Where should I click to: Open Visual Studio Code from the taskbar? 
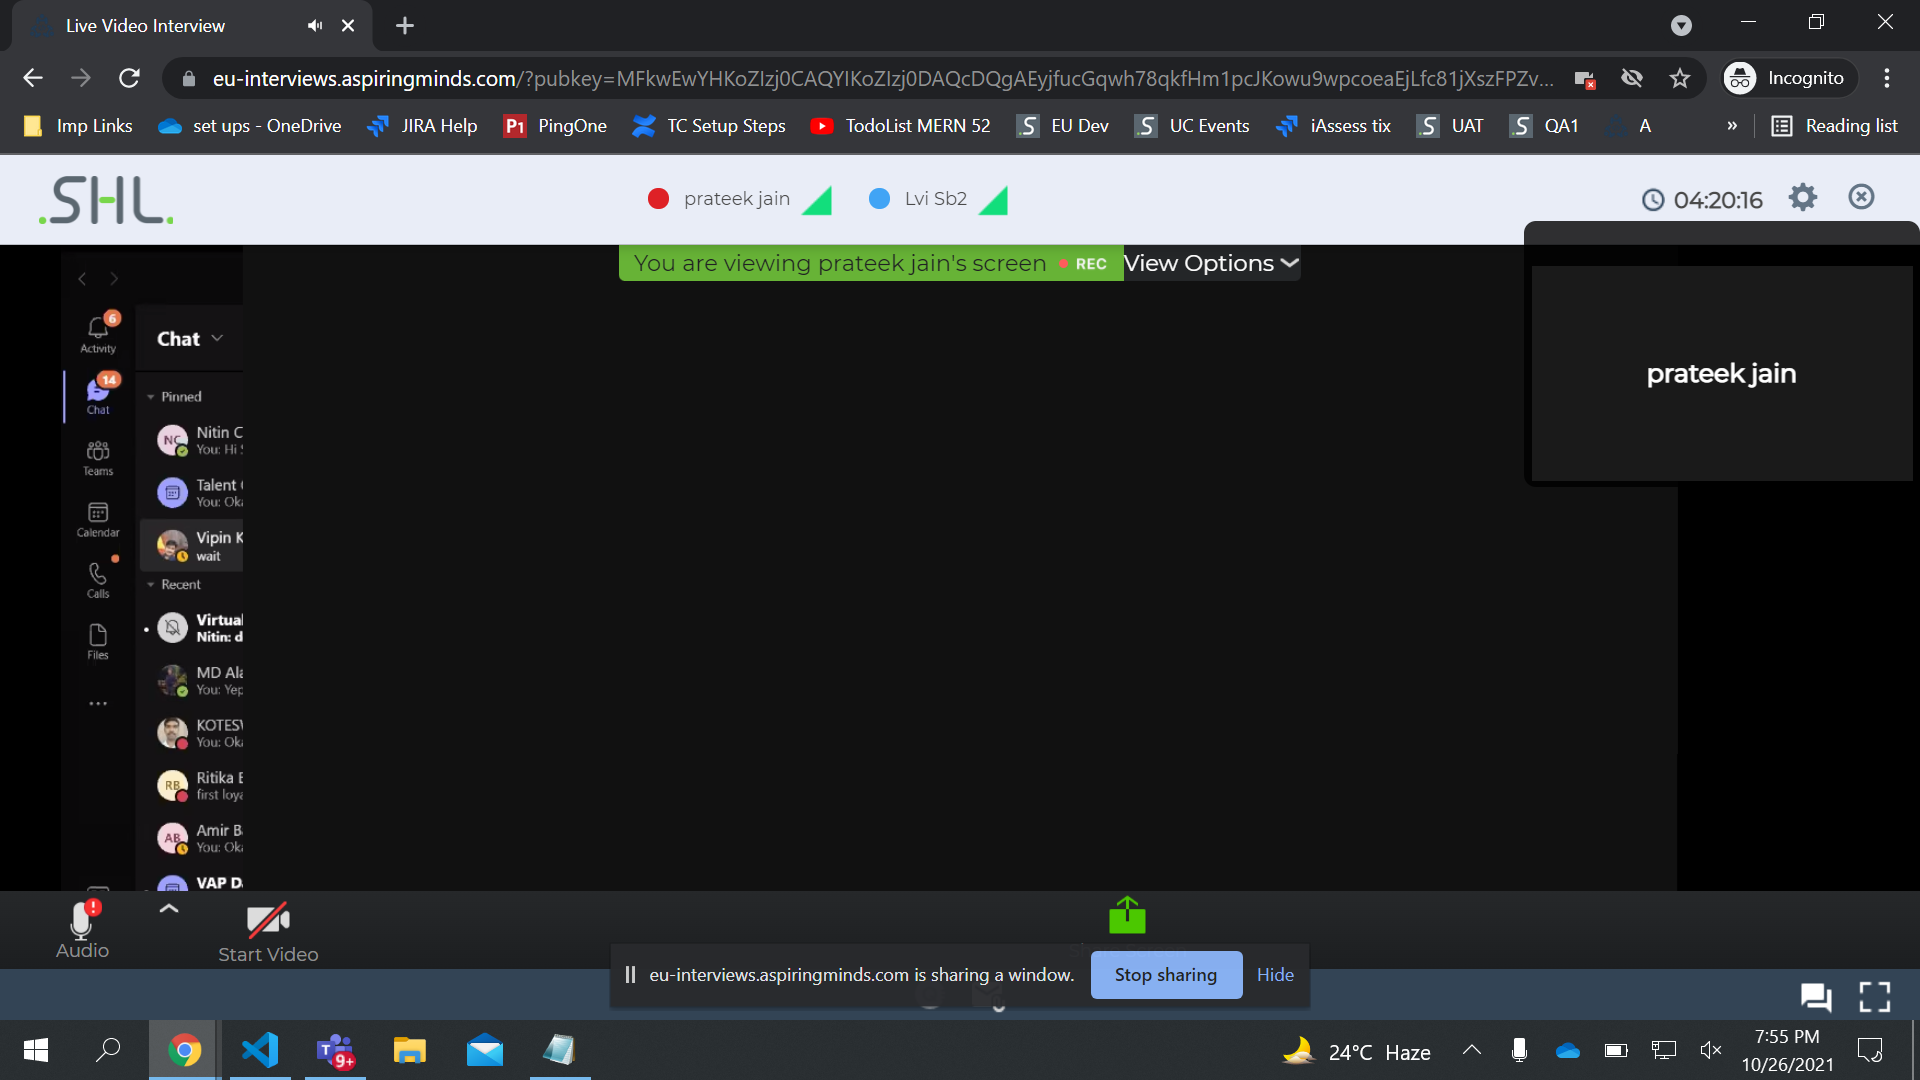[x=260, y=1050]
